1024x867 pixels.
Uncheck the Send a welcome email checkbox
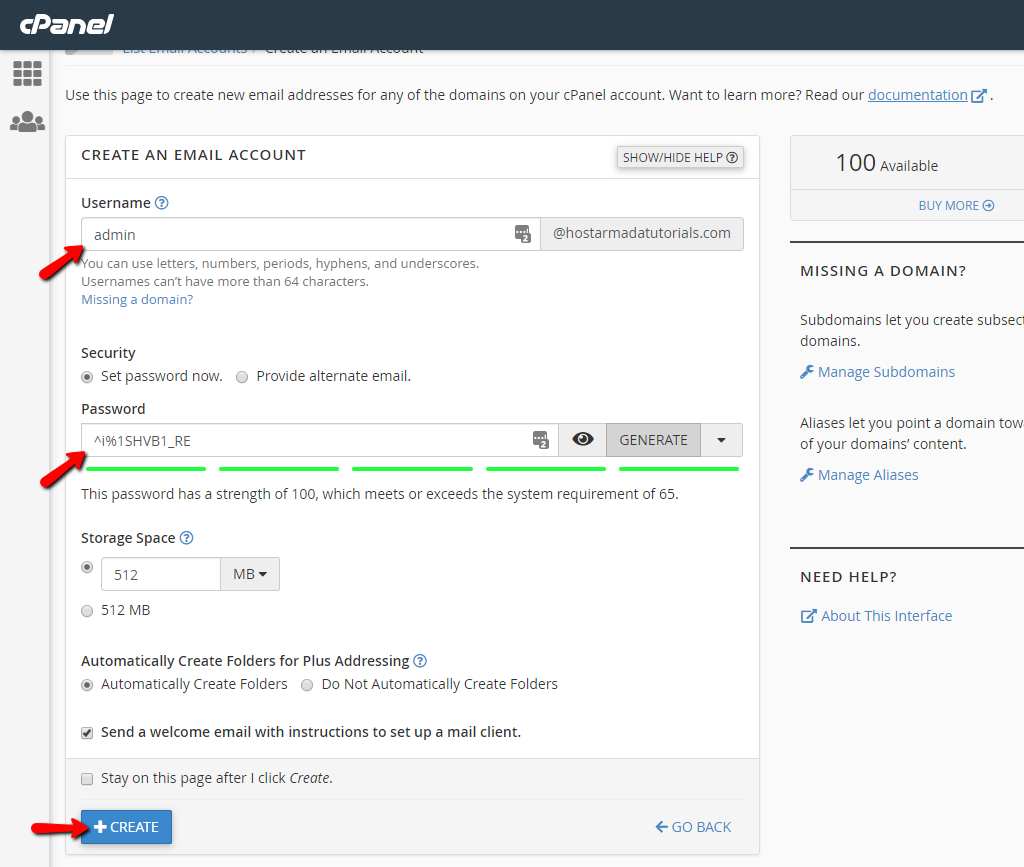tap(88, 733)
